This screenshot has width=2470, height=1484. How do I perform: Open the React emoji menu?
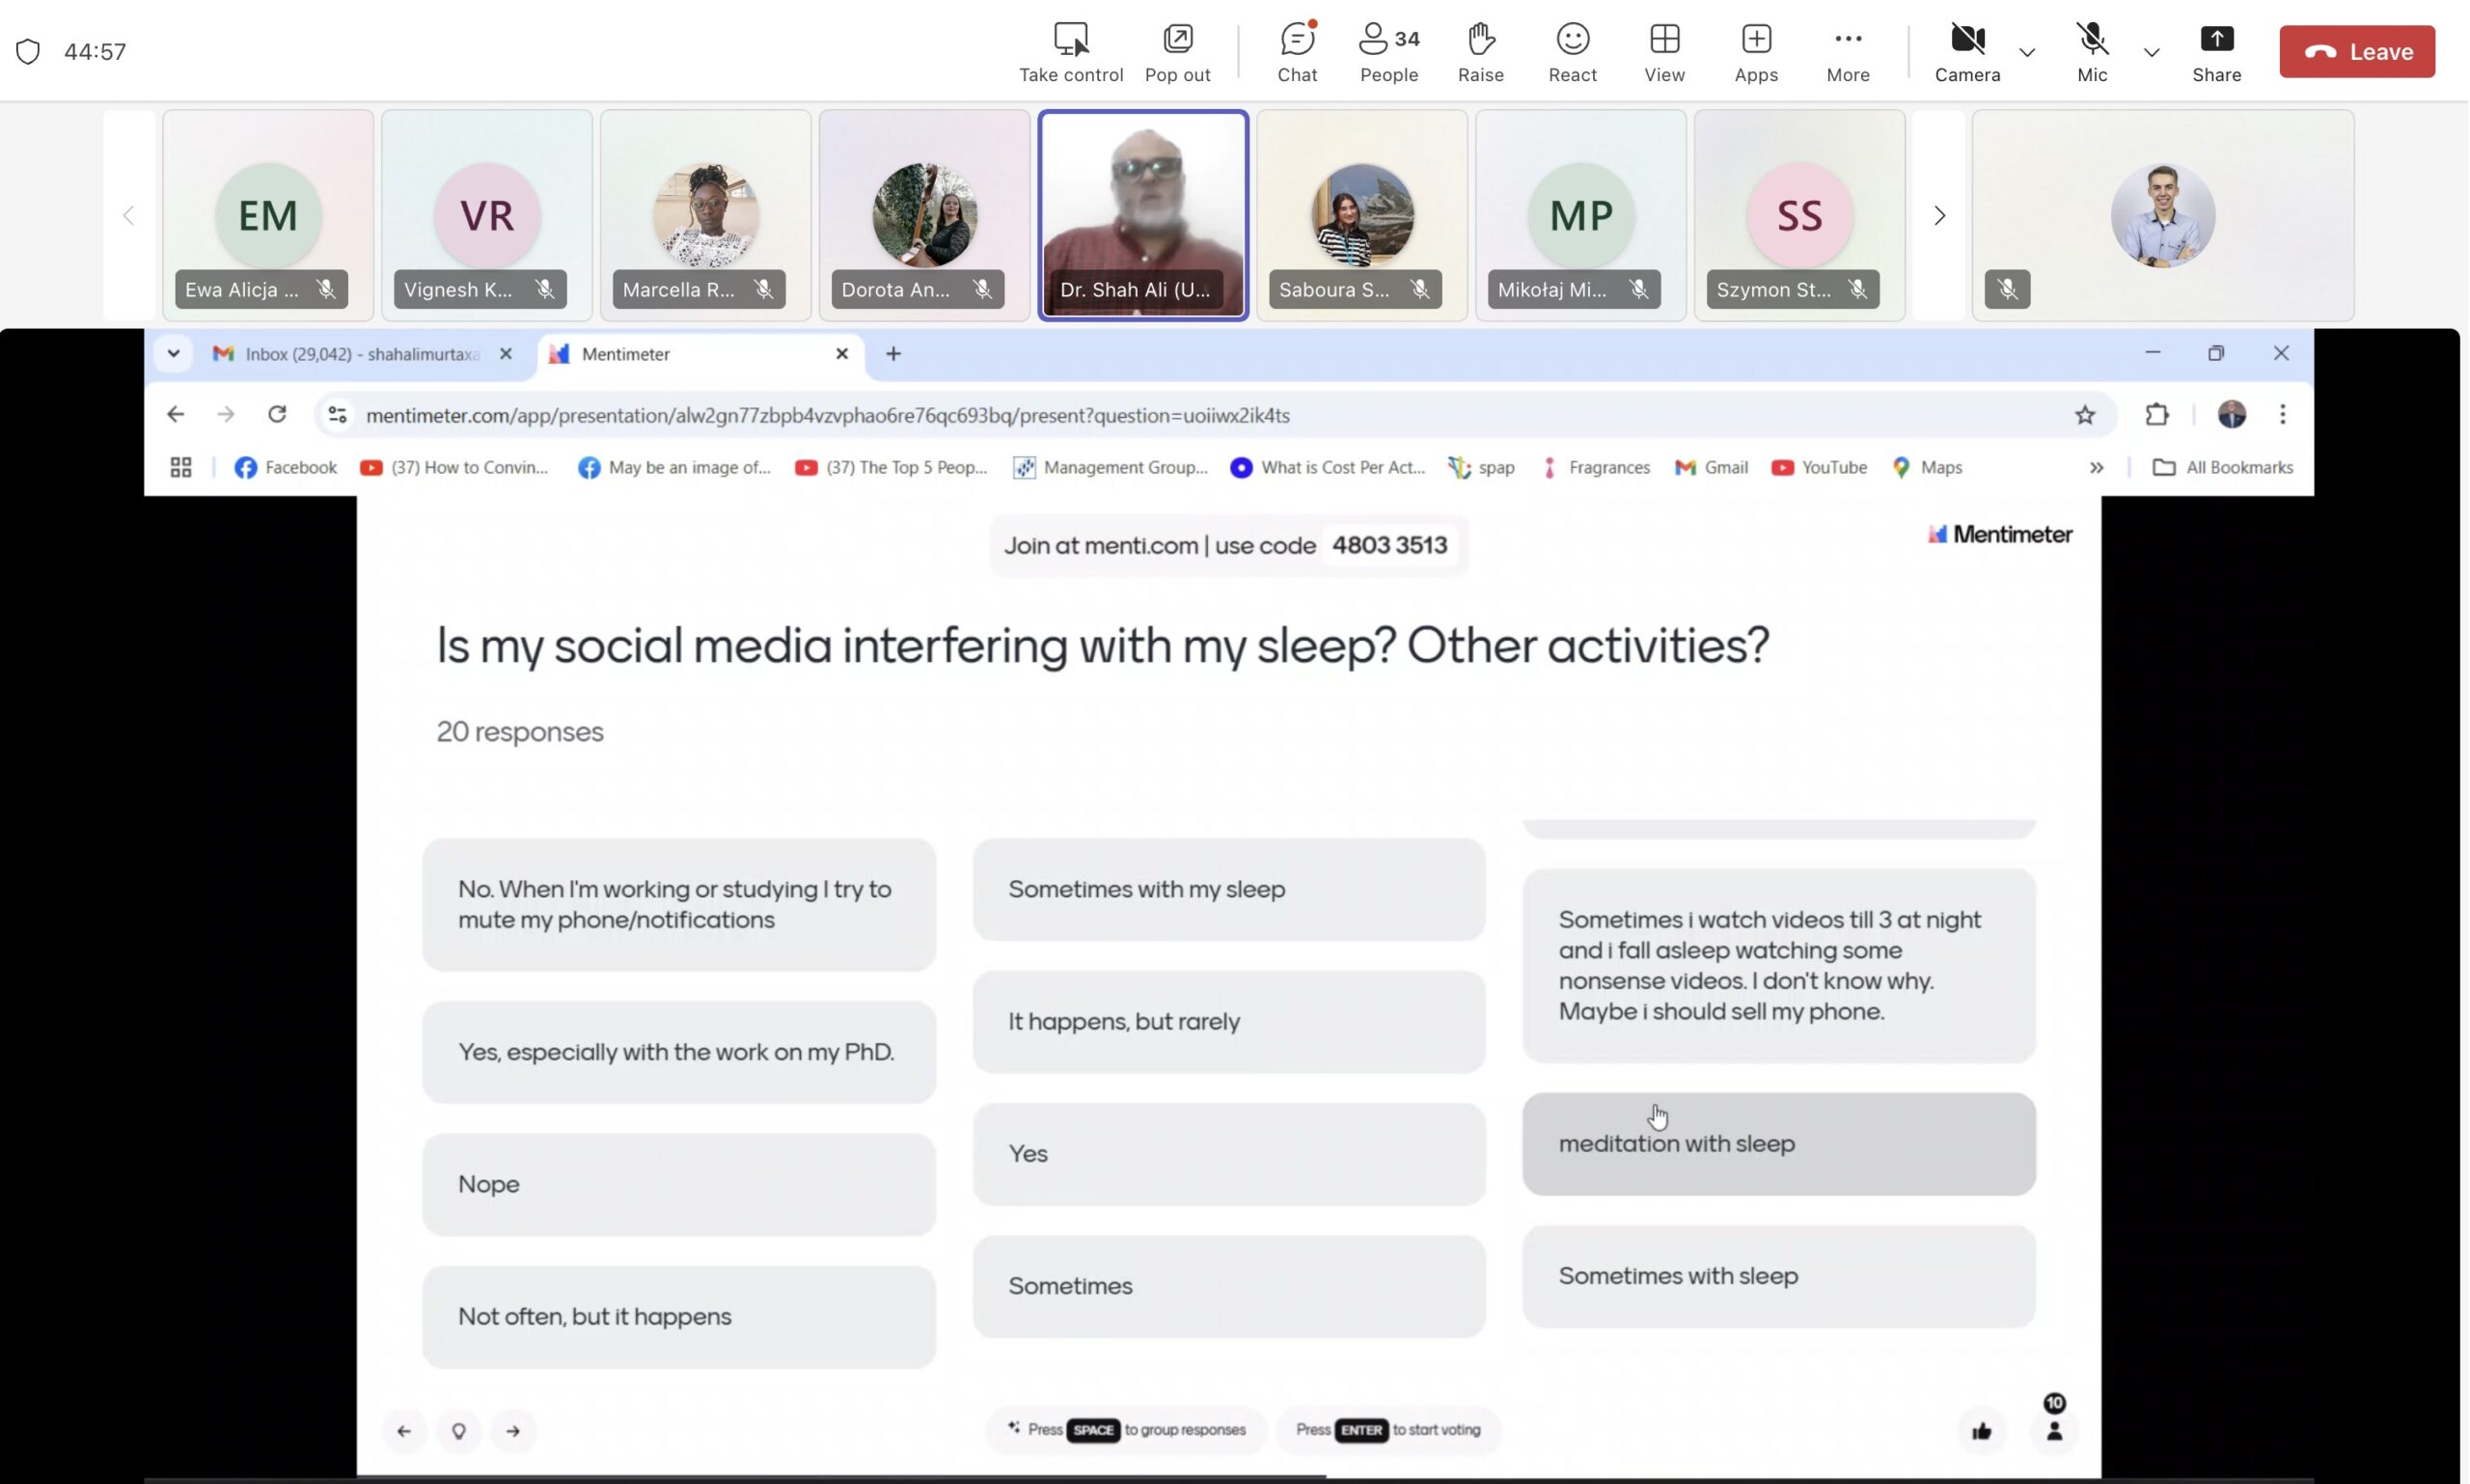1572,51
